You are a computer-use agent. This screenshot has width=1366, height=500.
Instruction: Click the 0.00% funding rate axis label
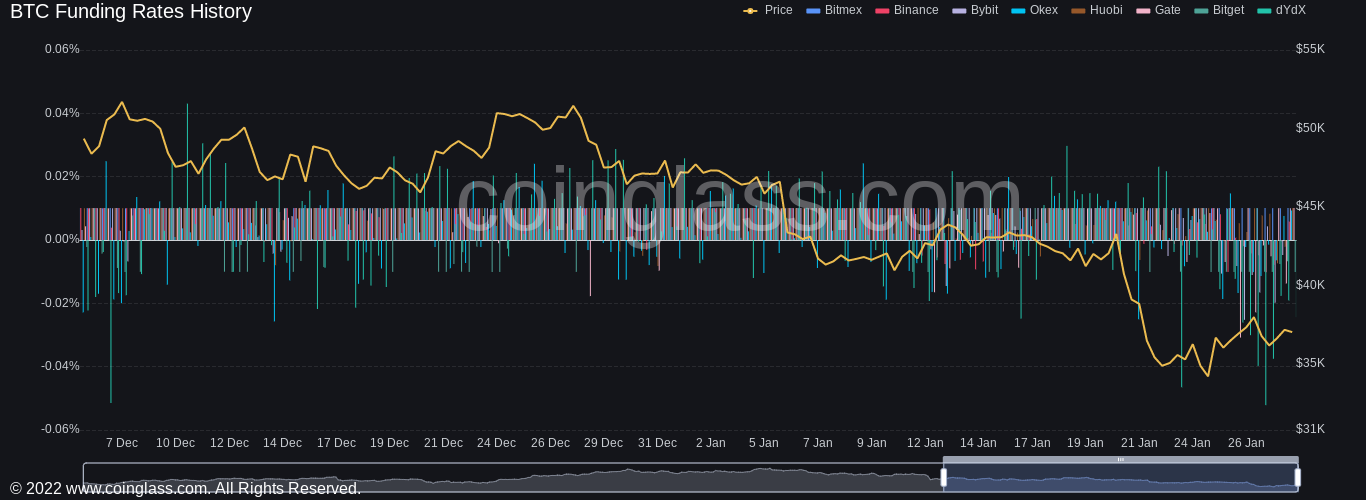[x=62, y=240]
